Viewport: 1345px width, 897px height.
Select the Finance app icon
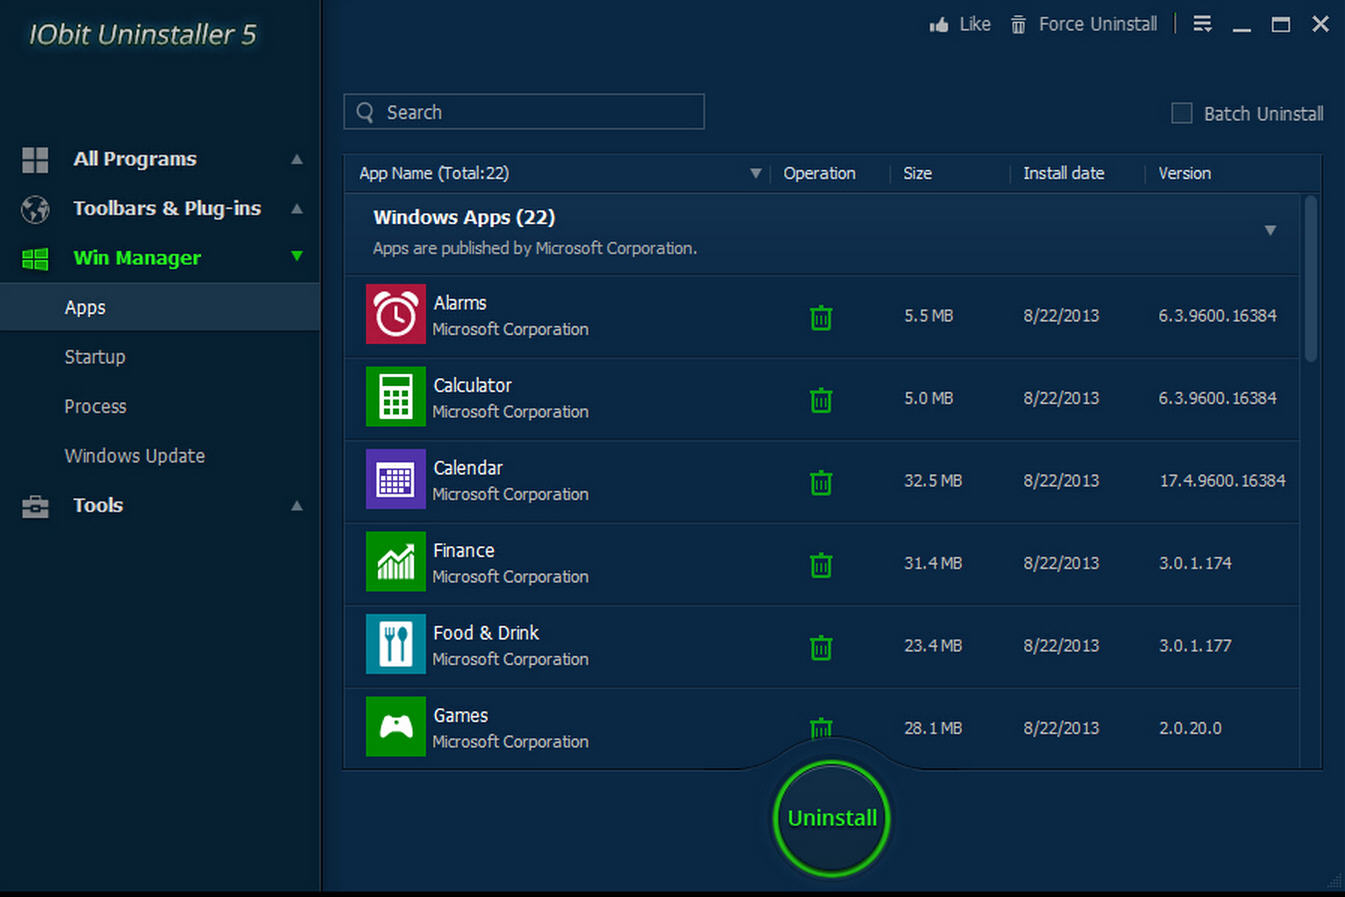point(396,562)
